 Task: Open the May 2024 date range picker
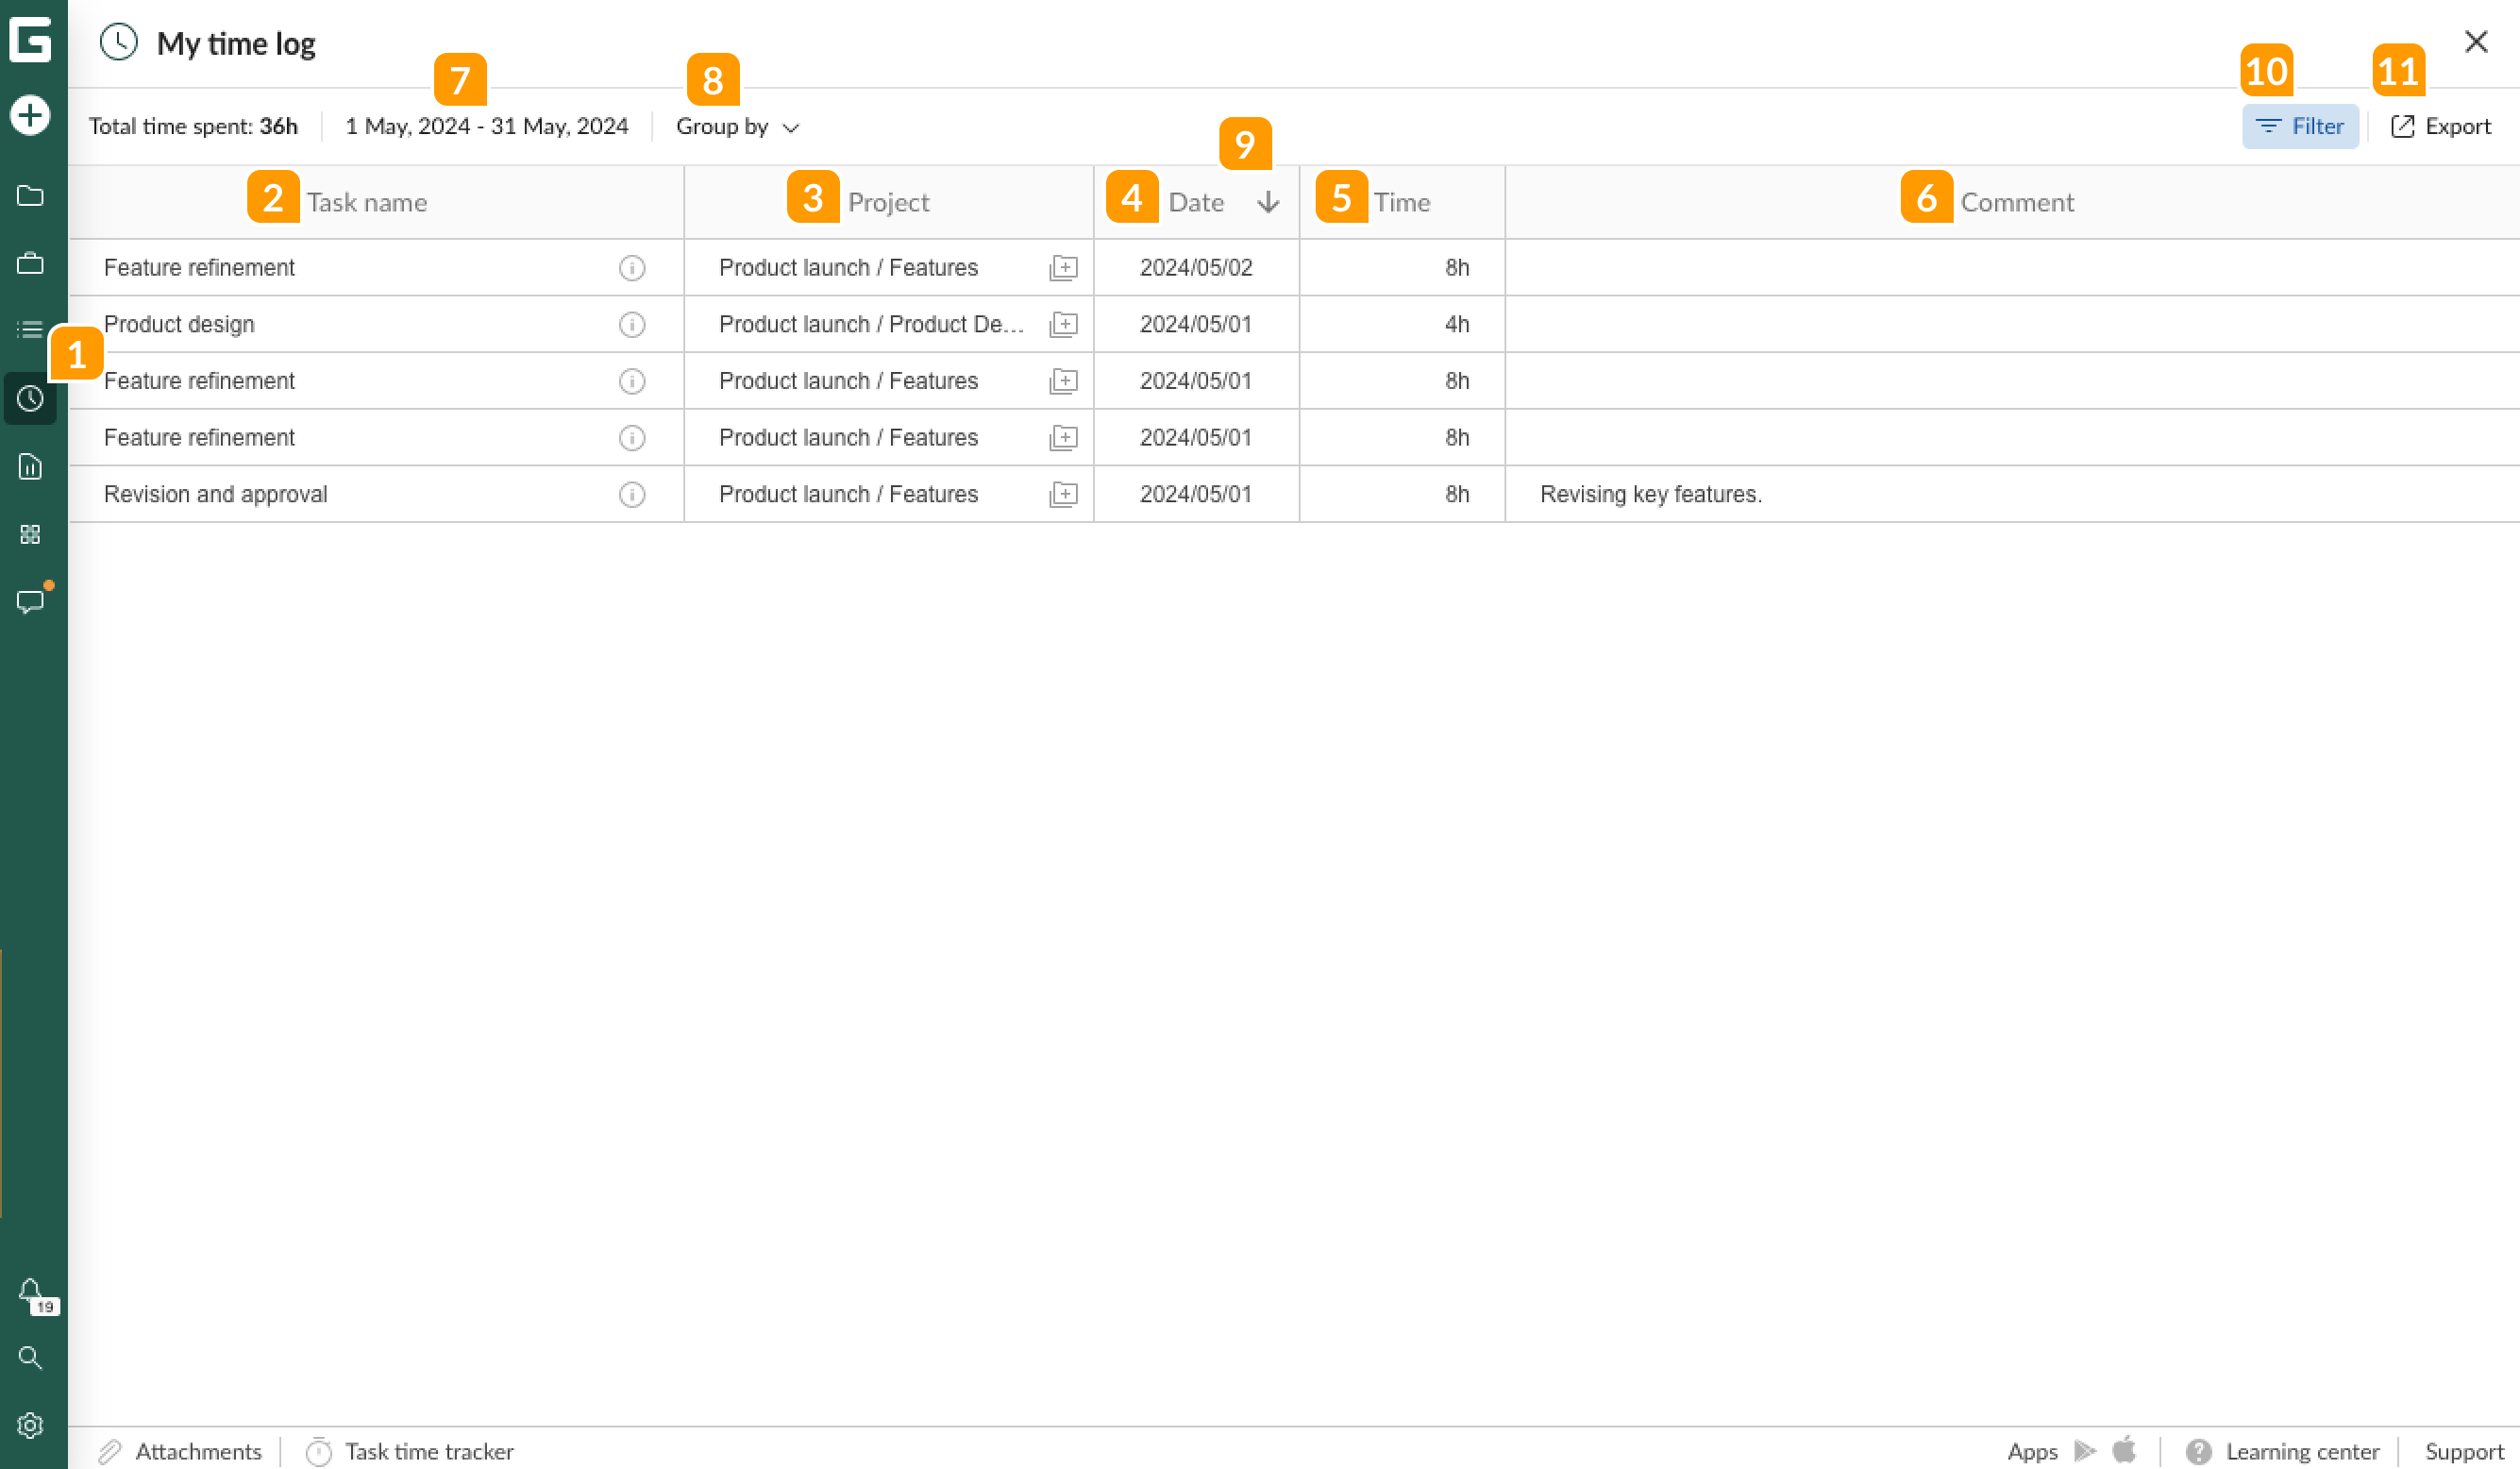coord(487,127)
